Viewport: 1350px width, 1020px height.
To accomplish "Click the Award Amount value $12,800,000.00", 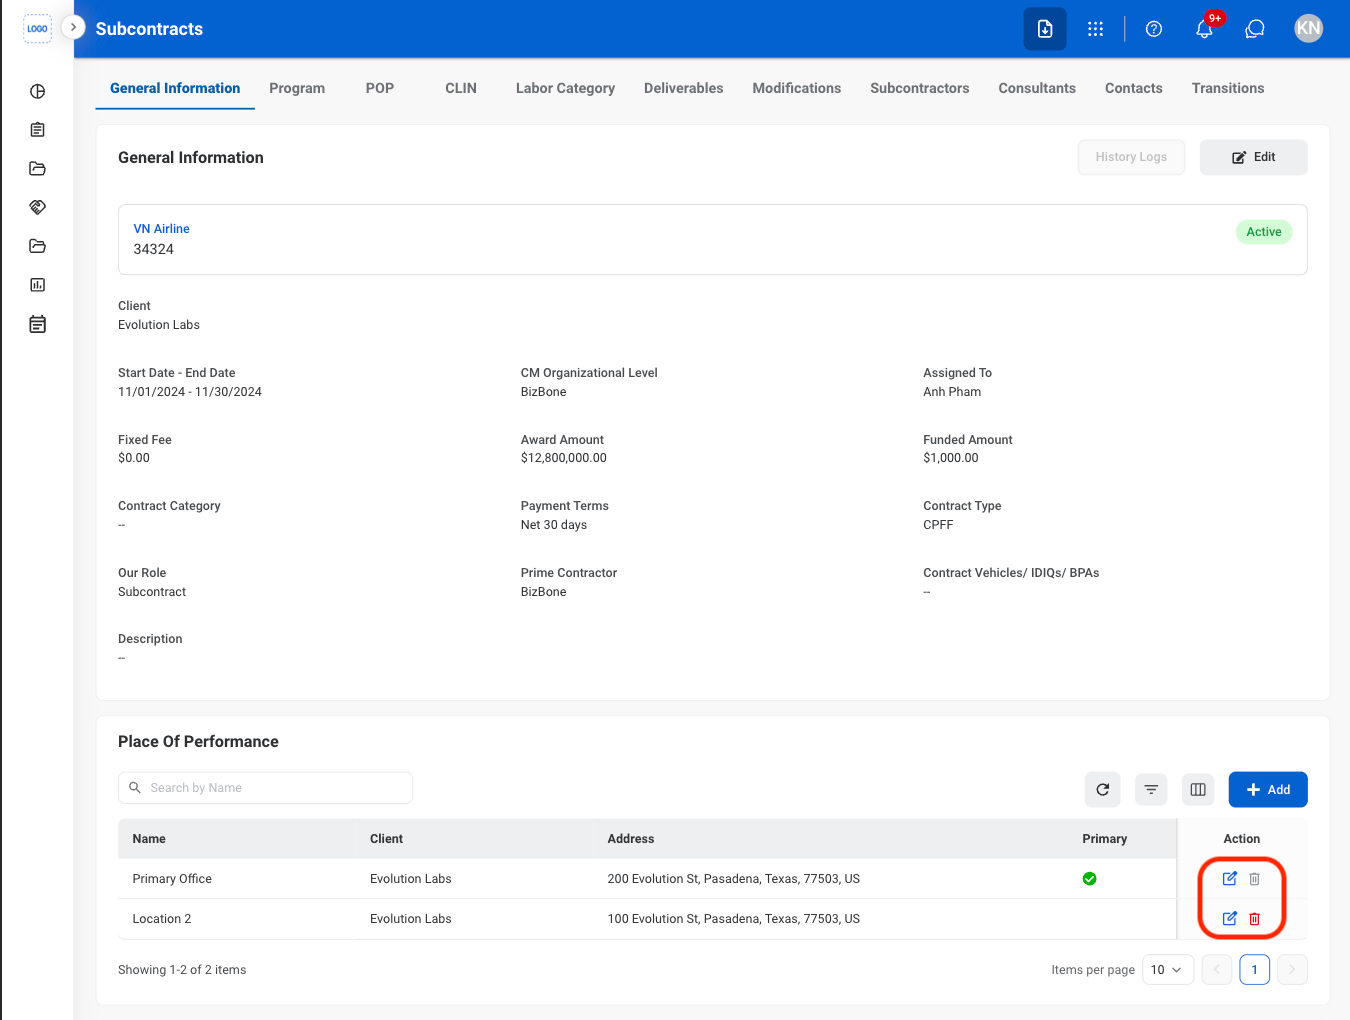I will pos(564,458).
